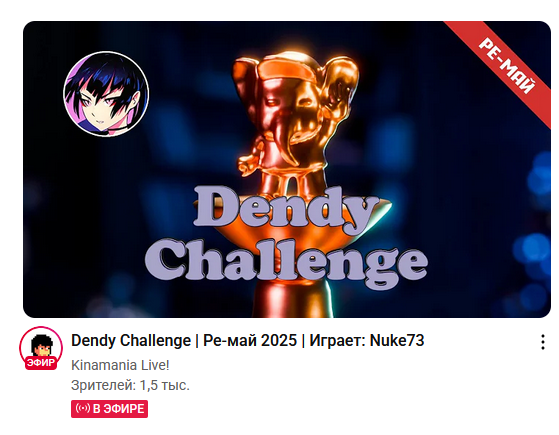Viewport: 559px width, 435px height.
Task: Click the live broadcast signal icon
Action: 83,408
